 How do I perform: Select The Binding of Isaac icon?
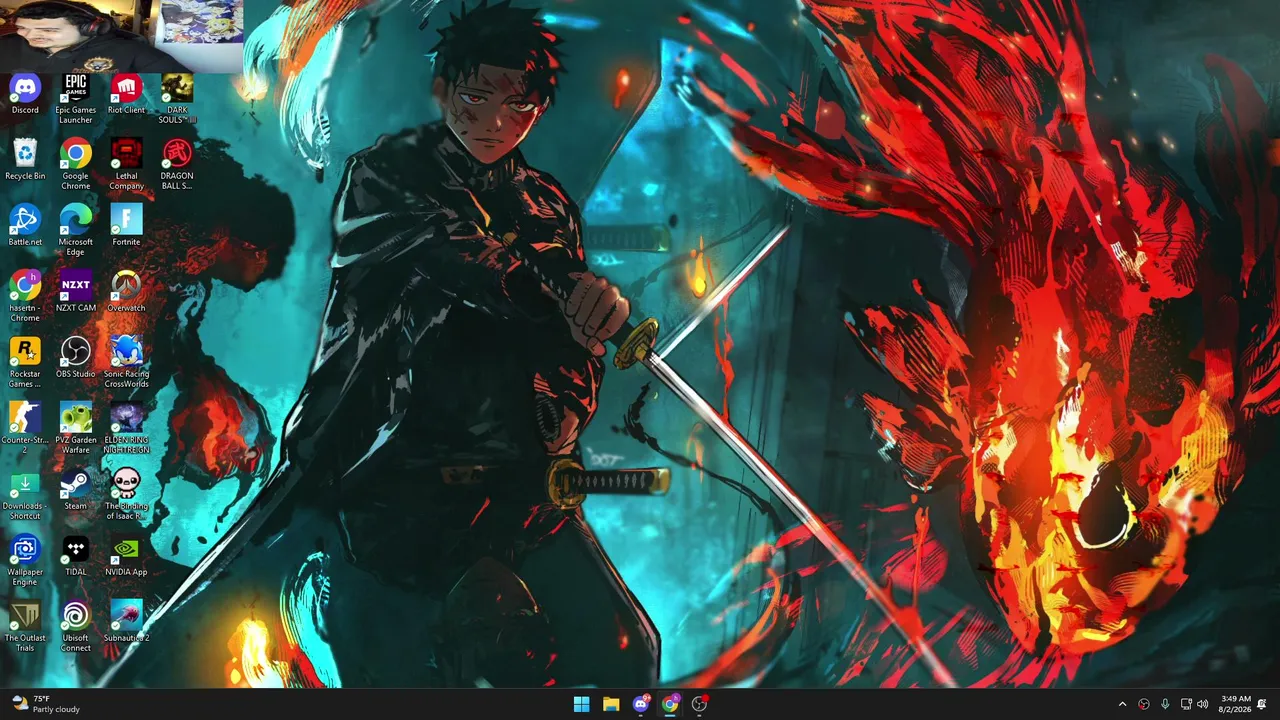[126, 495]
